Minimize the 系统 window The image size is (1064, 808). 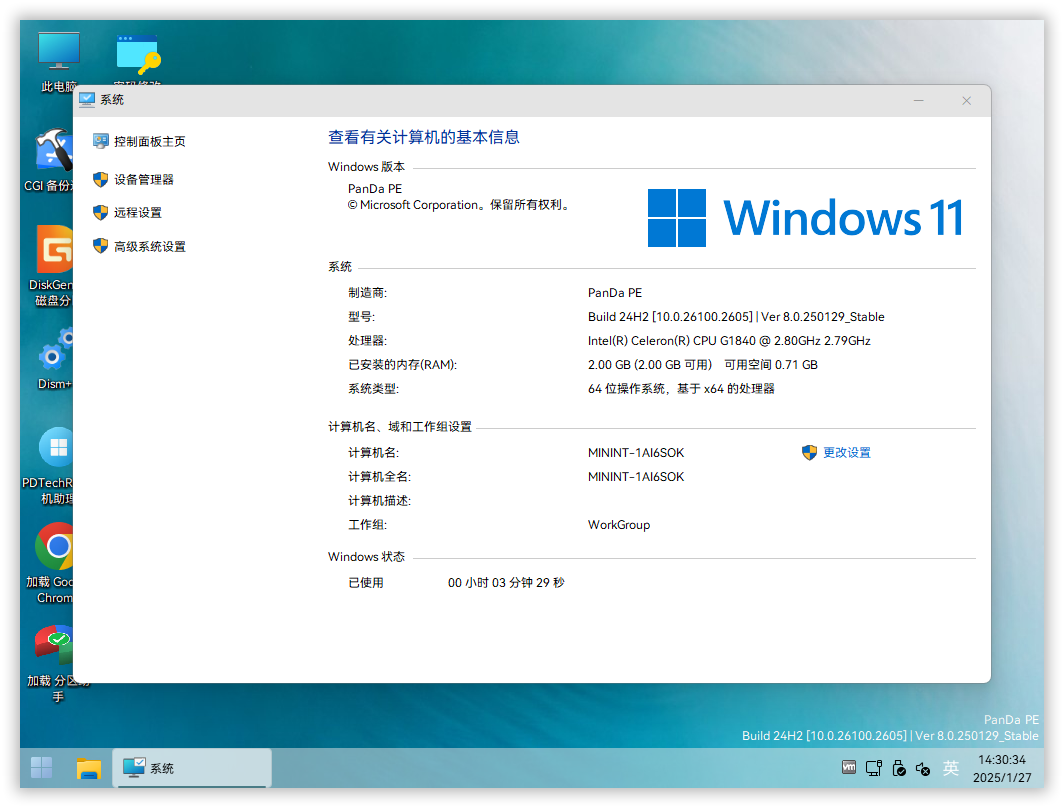(919, 100)
